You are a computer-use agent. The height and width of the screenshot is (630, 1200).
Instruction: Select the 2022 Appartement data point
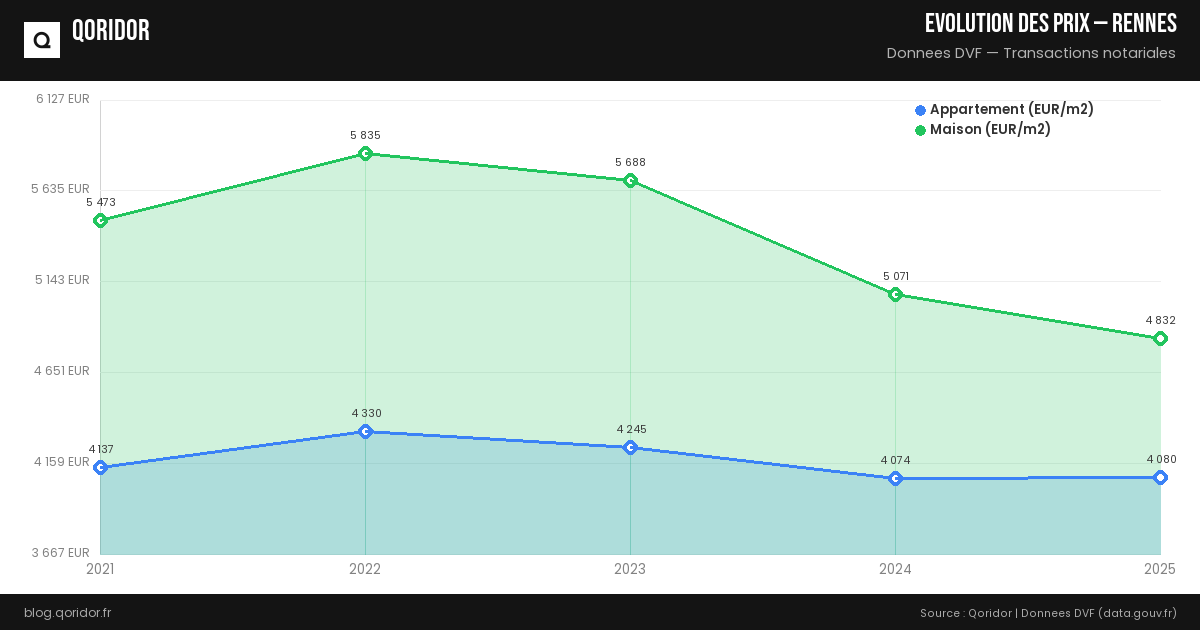click(365, 431)
